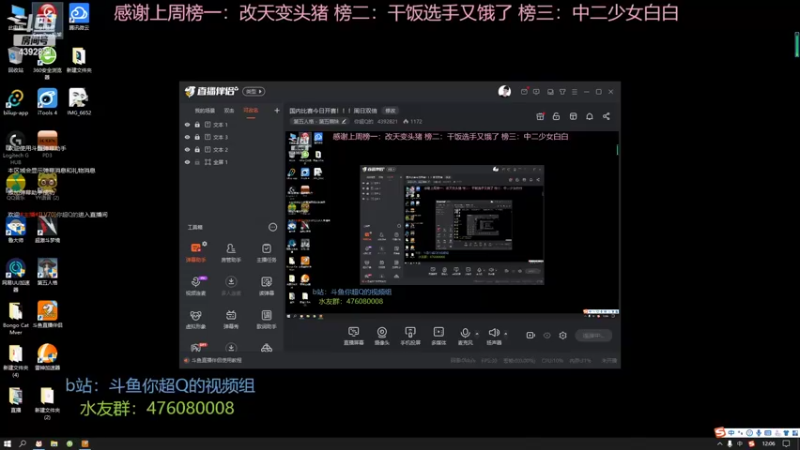Hide the 文本 1 source layer

coord(187,124)
